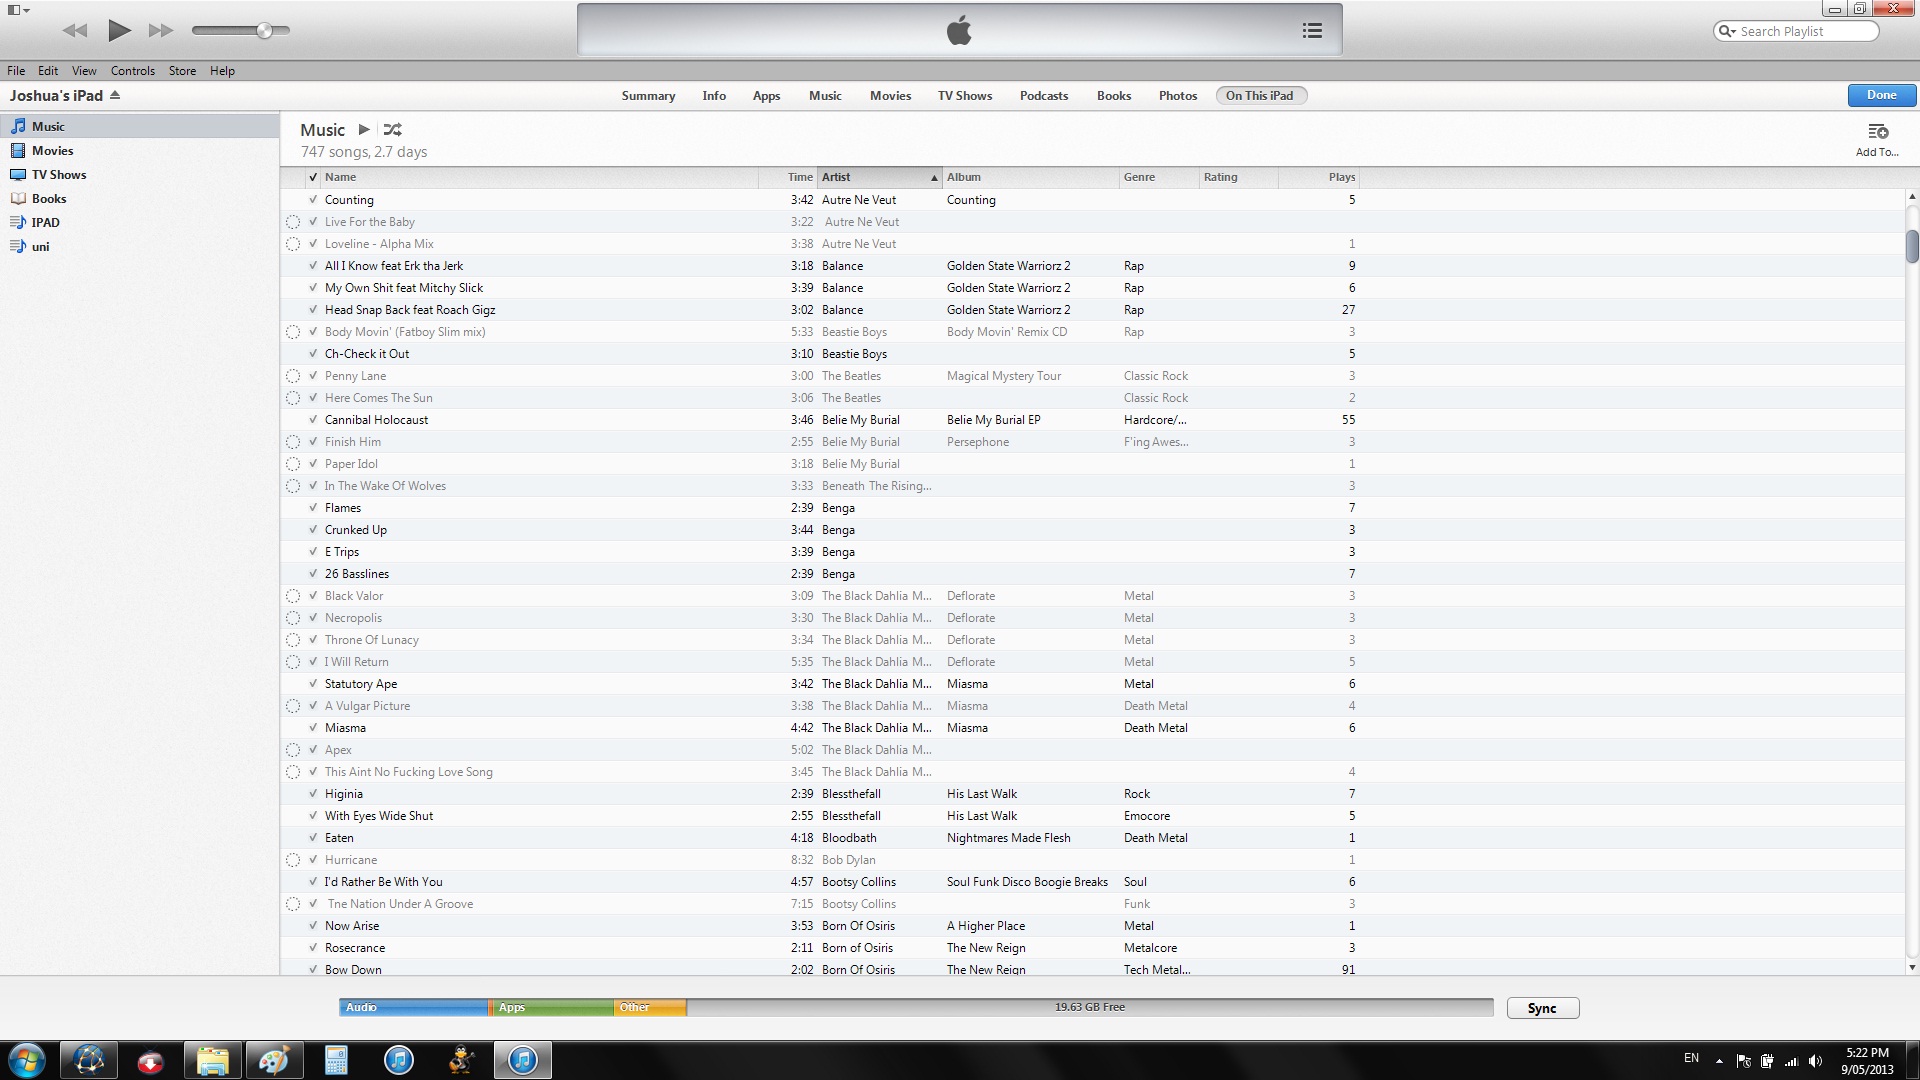This screenshot has height=1080, width=1920.
Task: Select Books in the sidebar
Action: (140, 198)
